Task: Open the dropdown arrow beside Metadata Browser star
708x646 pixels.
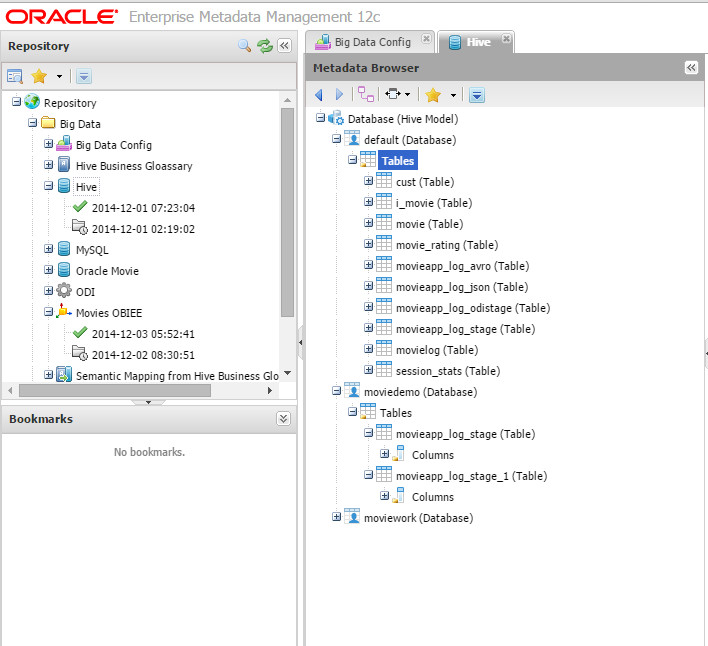Action: (x=453, y=95)
